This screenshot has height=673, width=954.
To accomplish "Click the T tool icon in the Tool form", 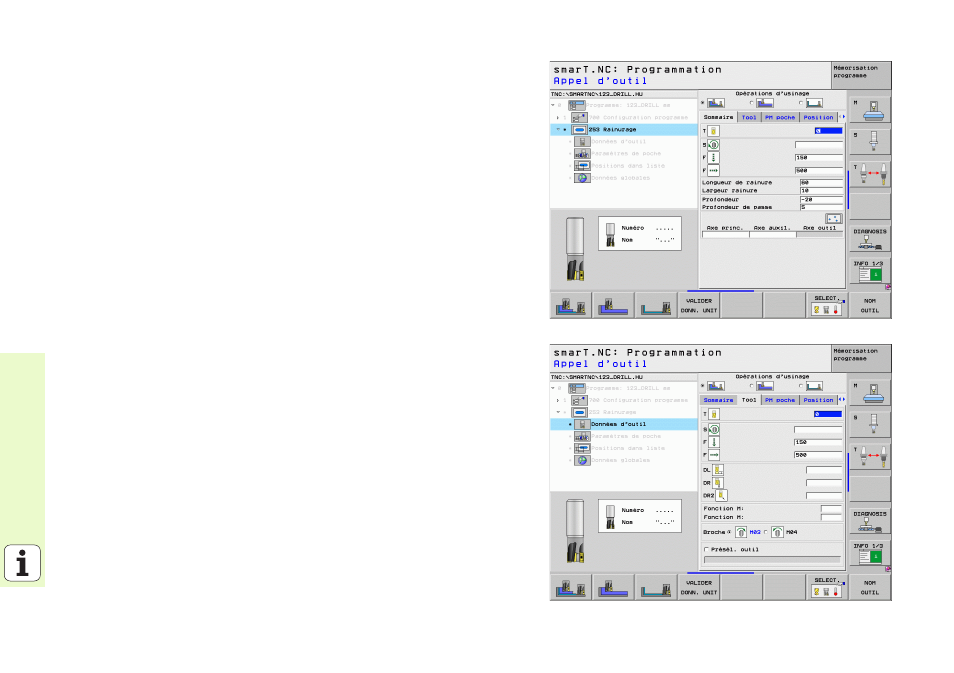I will [714, 414].
